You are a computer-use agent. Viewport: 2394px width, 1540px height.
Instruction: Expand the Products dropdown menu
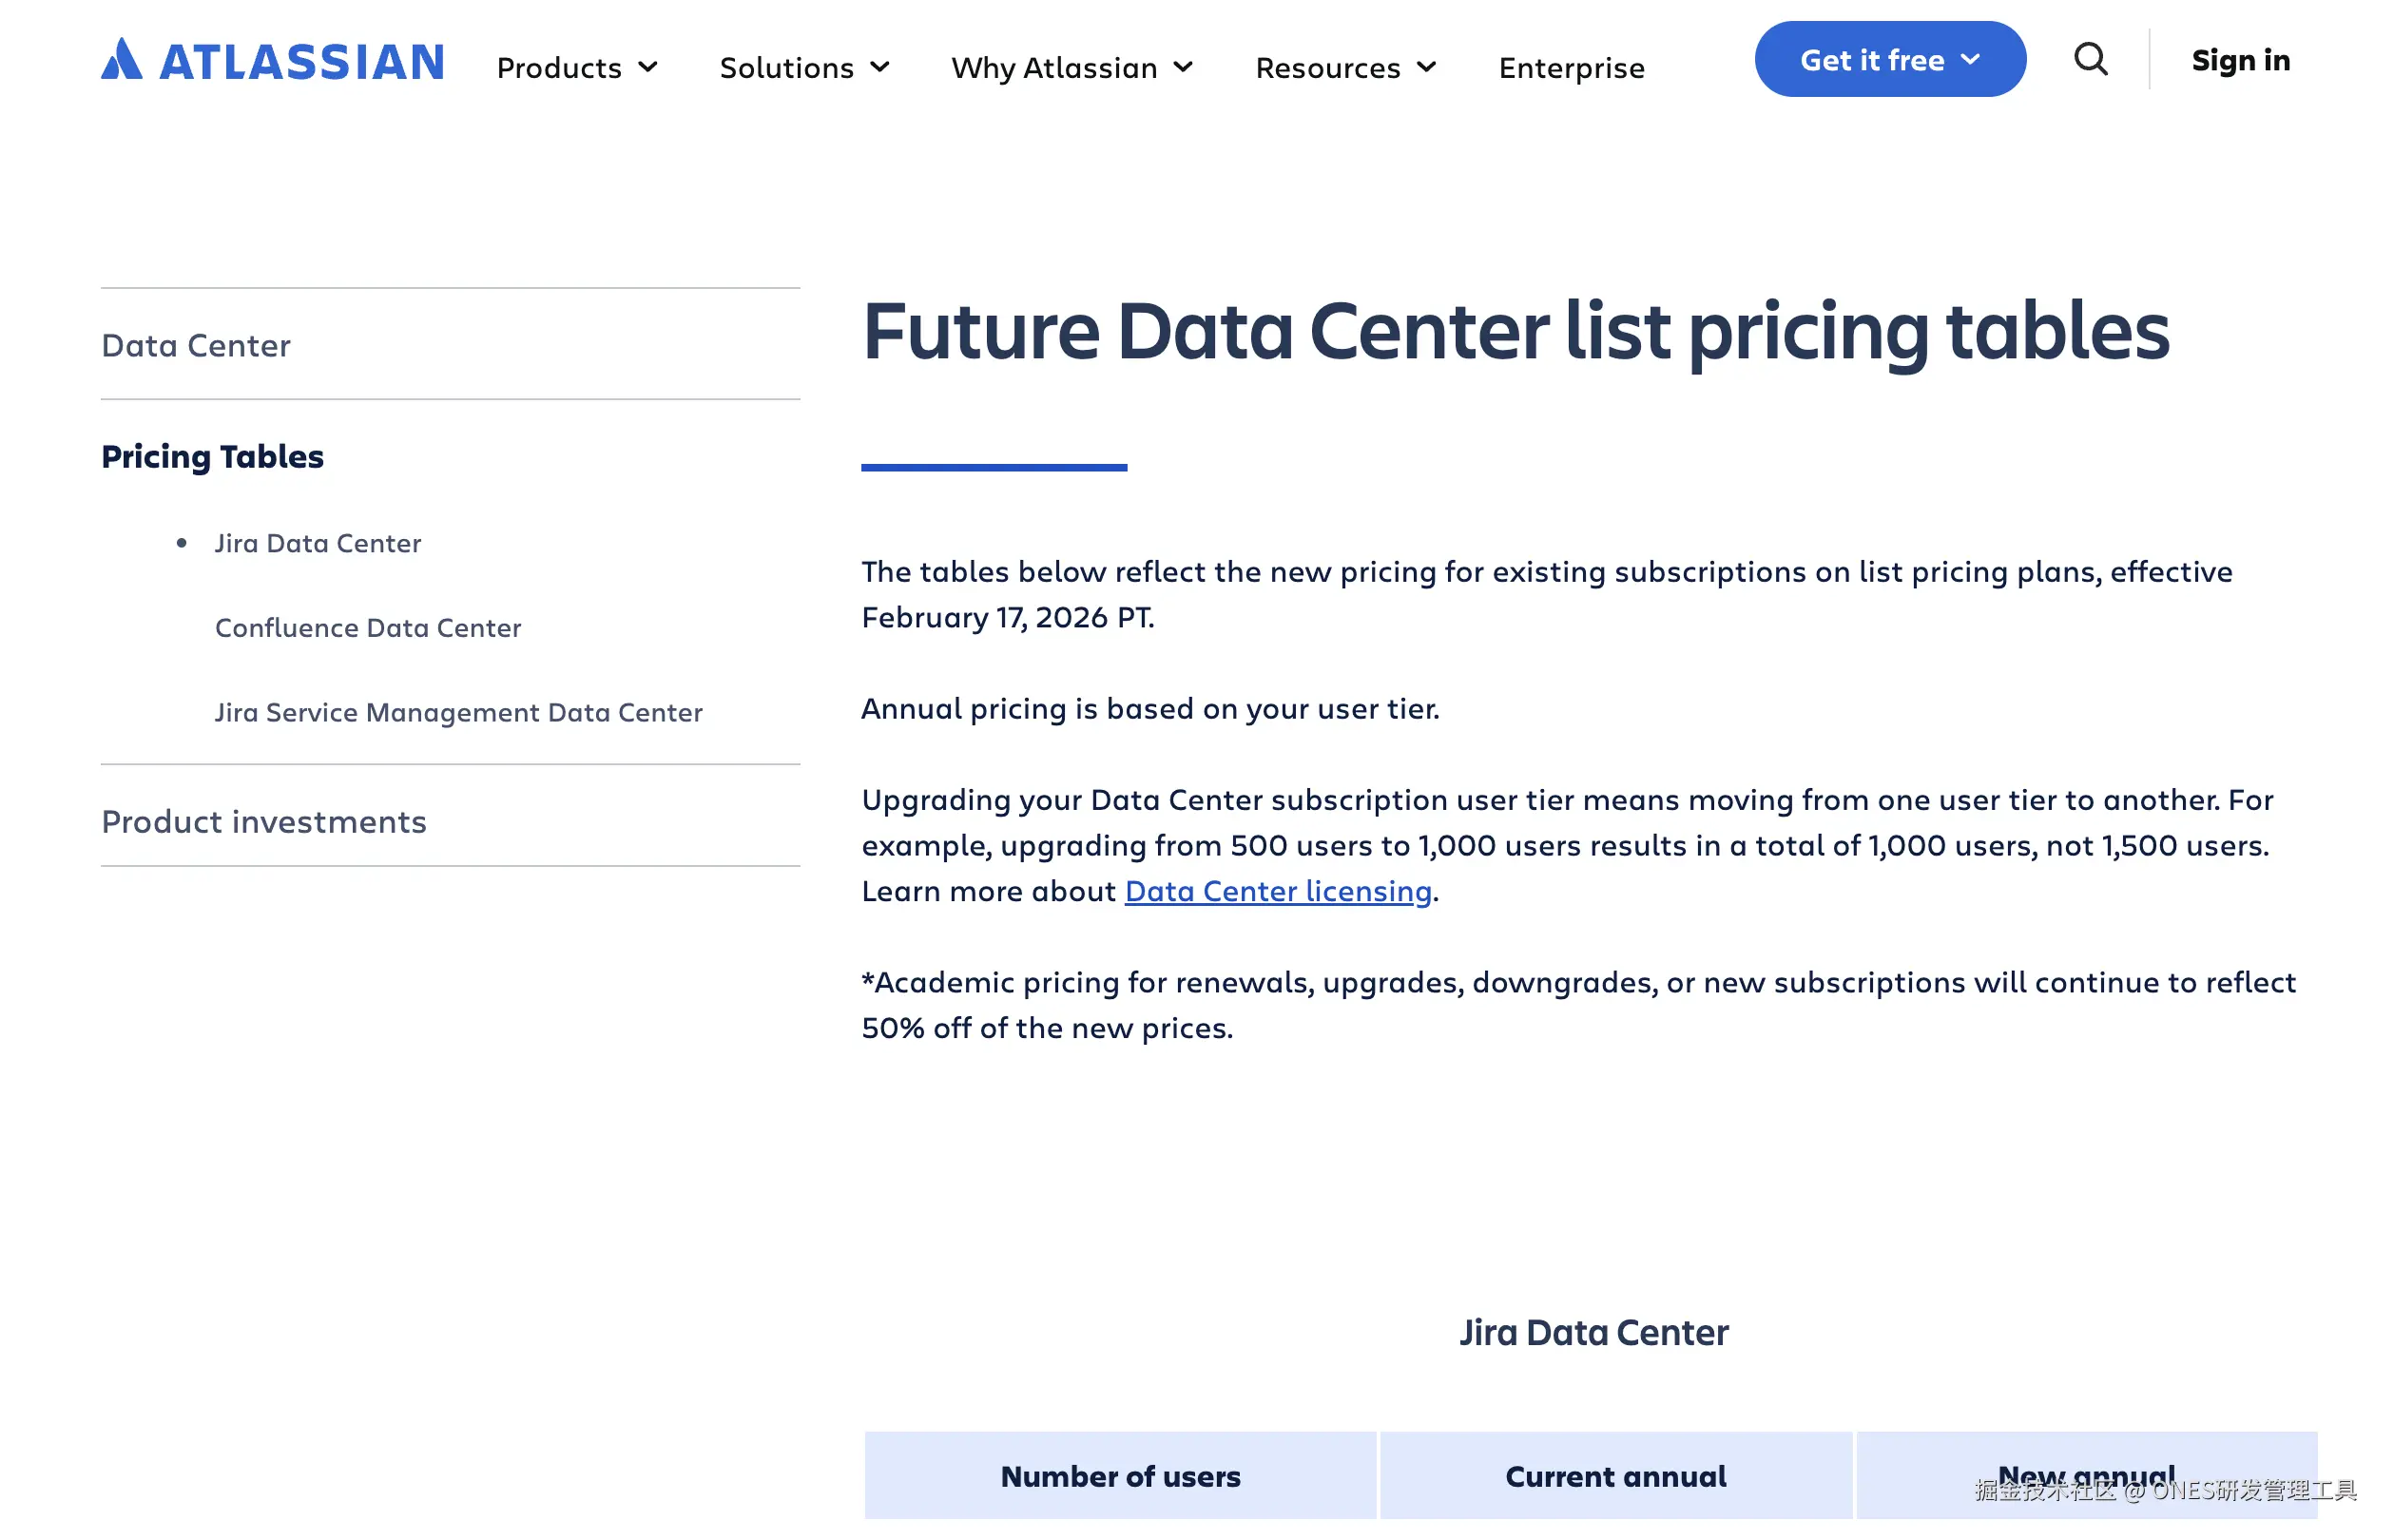[x=577, y=68]
